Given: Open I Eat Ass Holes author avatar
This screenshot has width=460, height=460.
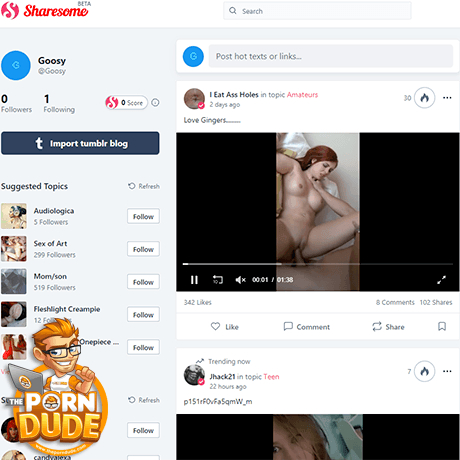Looking at the screenshot, I should (194, 99).
